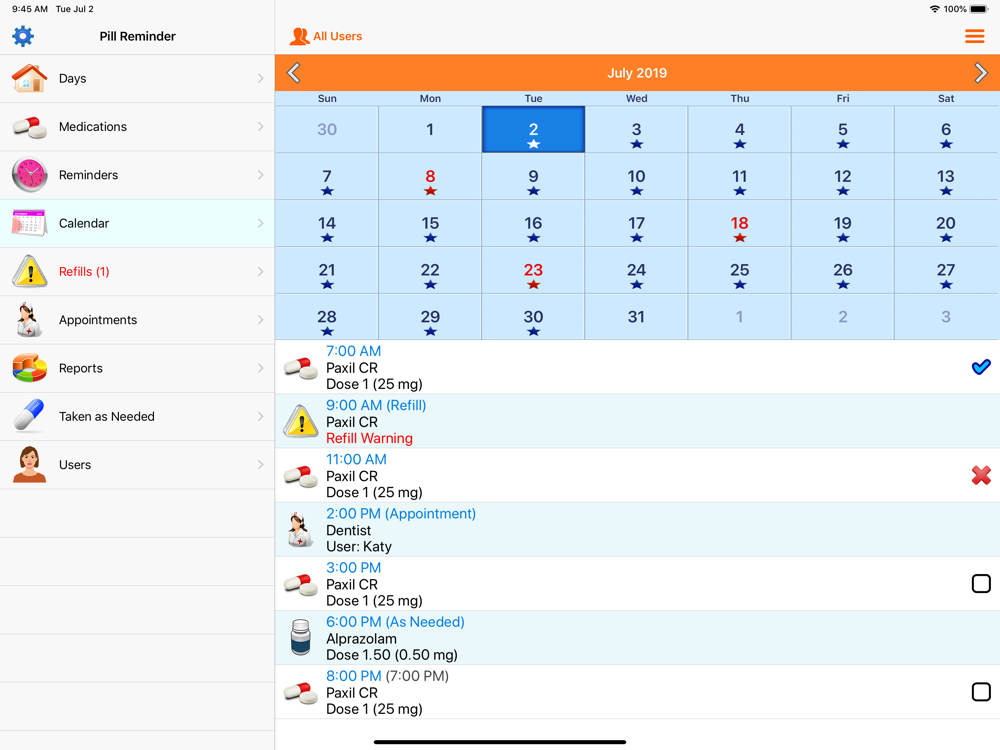
Task: Expand Calendar row chevron
Action: (x=260, y=223)
